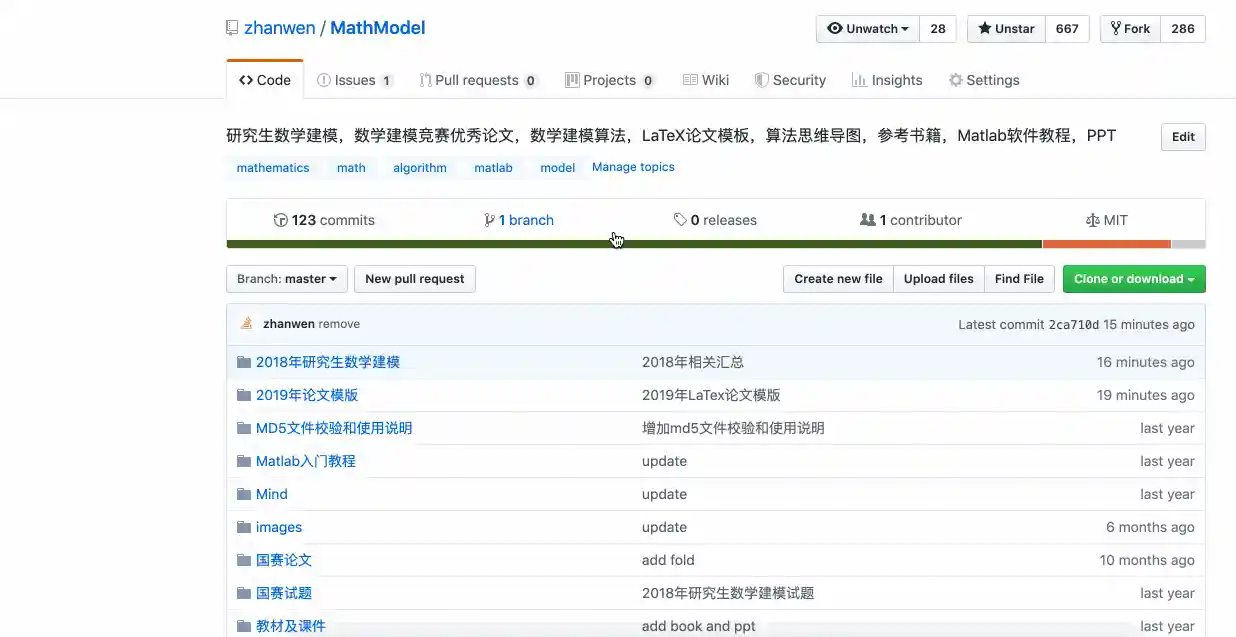Open the 2019年论文模版 folder
The width and height of the screenshot is (1236, 637).
coord(307,395)
